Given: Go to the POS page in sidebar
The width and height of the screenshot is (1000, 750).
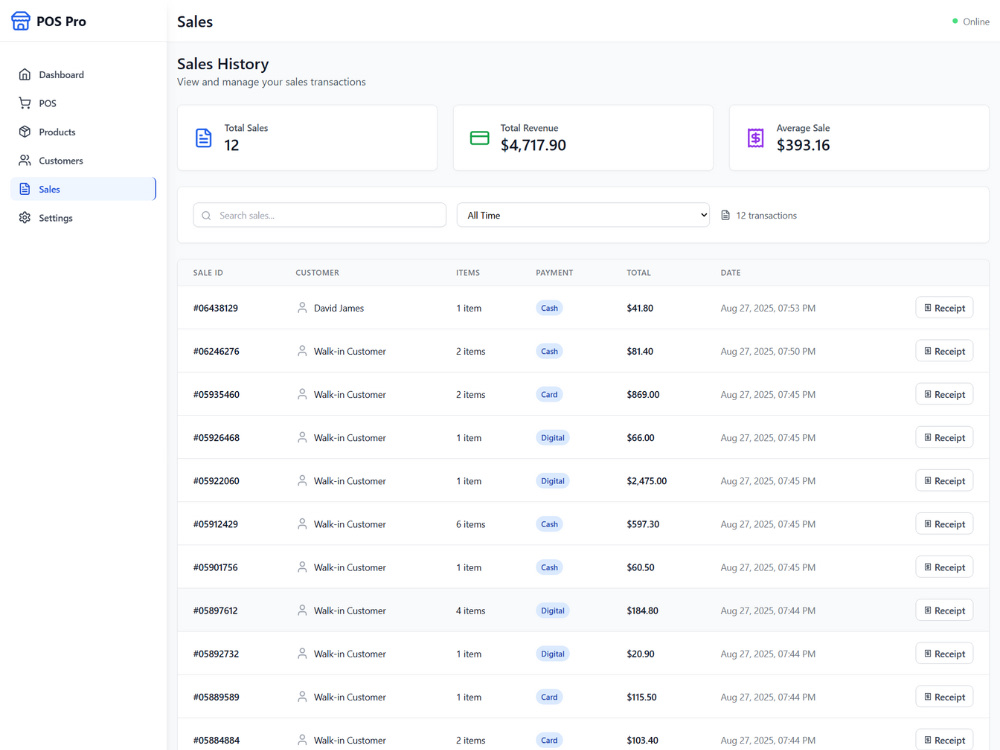Looking at the screenshot, I should tap(83, 103).
